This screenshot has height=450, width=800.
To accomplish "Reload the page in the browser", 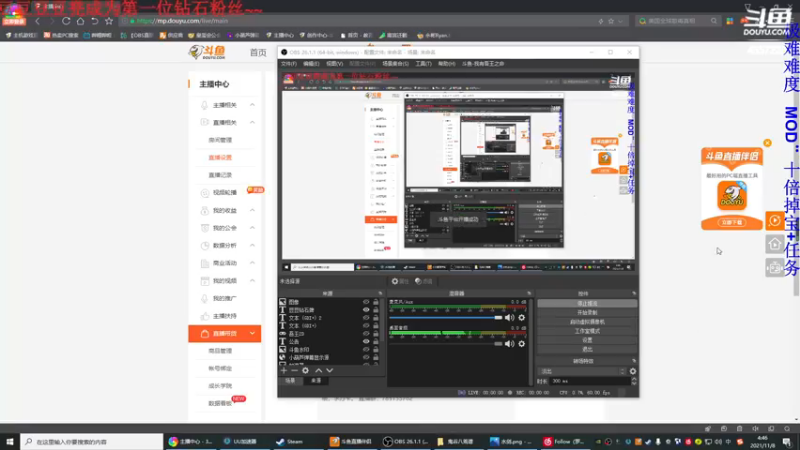I will pos(66,21).
